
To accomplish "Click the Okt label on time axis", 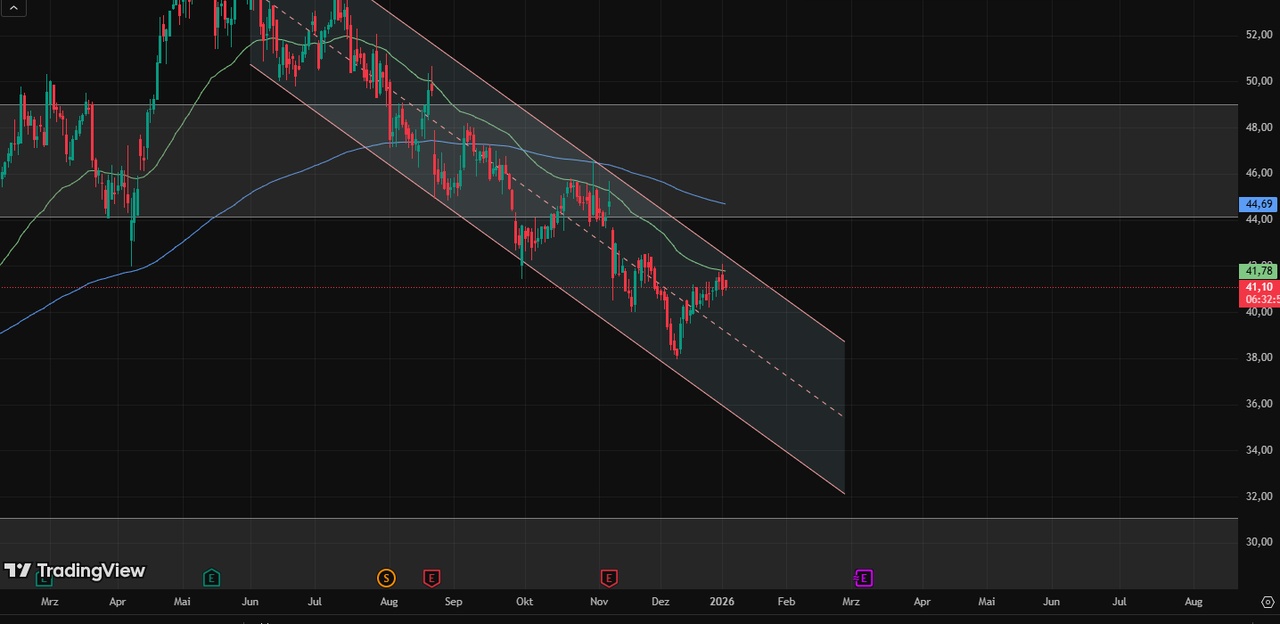I will pyautogui.click(x=524, y=602).
